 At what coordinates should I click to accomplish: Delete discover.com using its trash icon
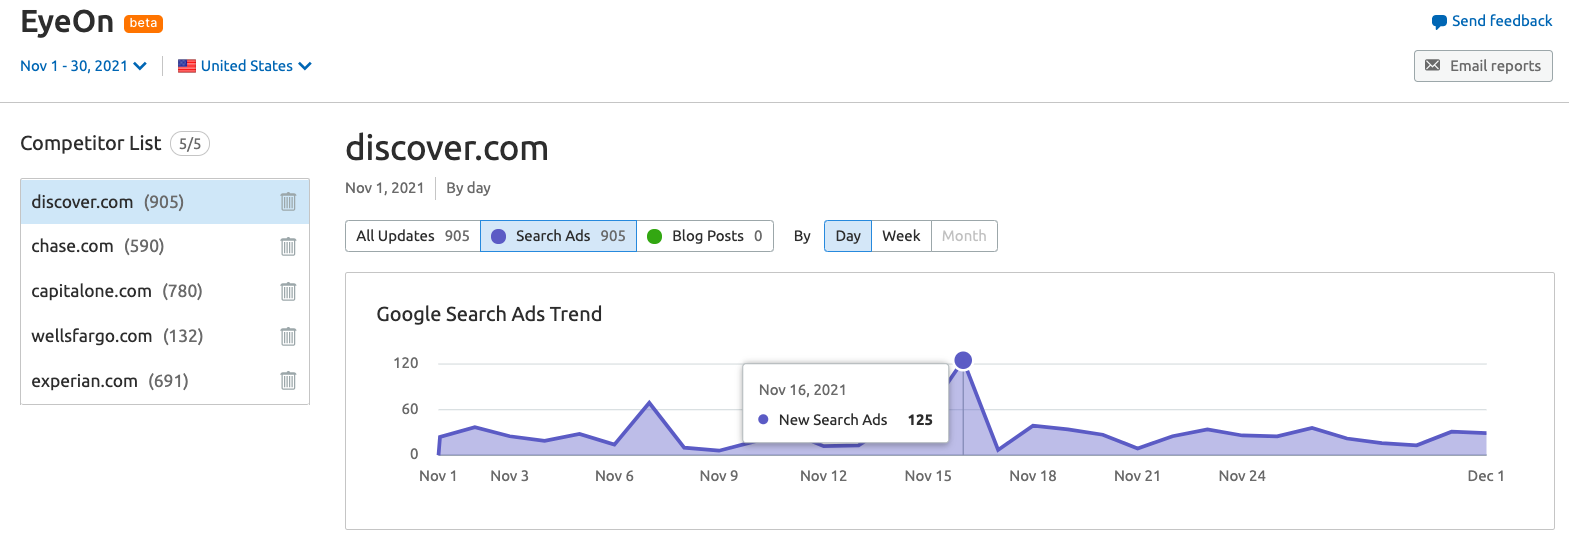288,202
